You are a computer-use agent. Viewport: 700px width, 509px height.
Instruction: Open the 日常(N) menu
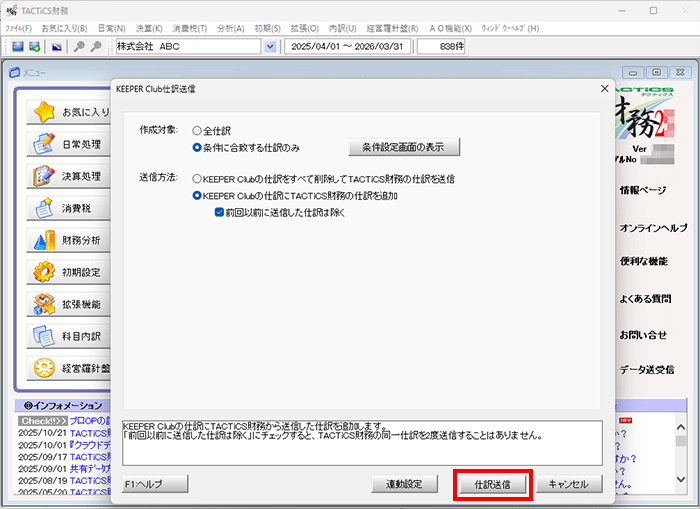111,28
